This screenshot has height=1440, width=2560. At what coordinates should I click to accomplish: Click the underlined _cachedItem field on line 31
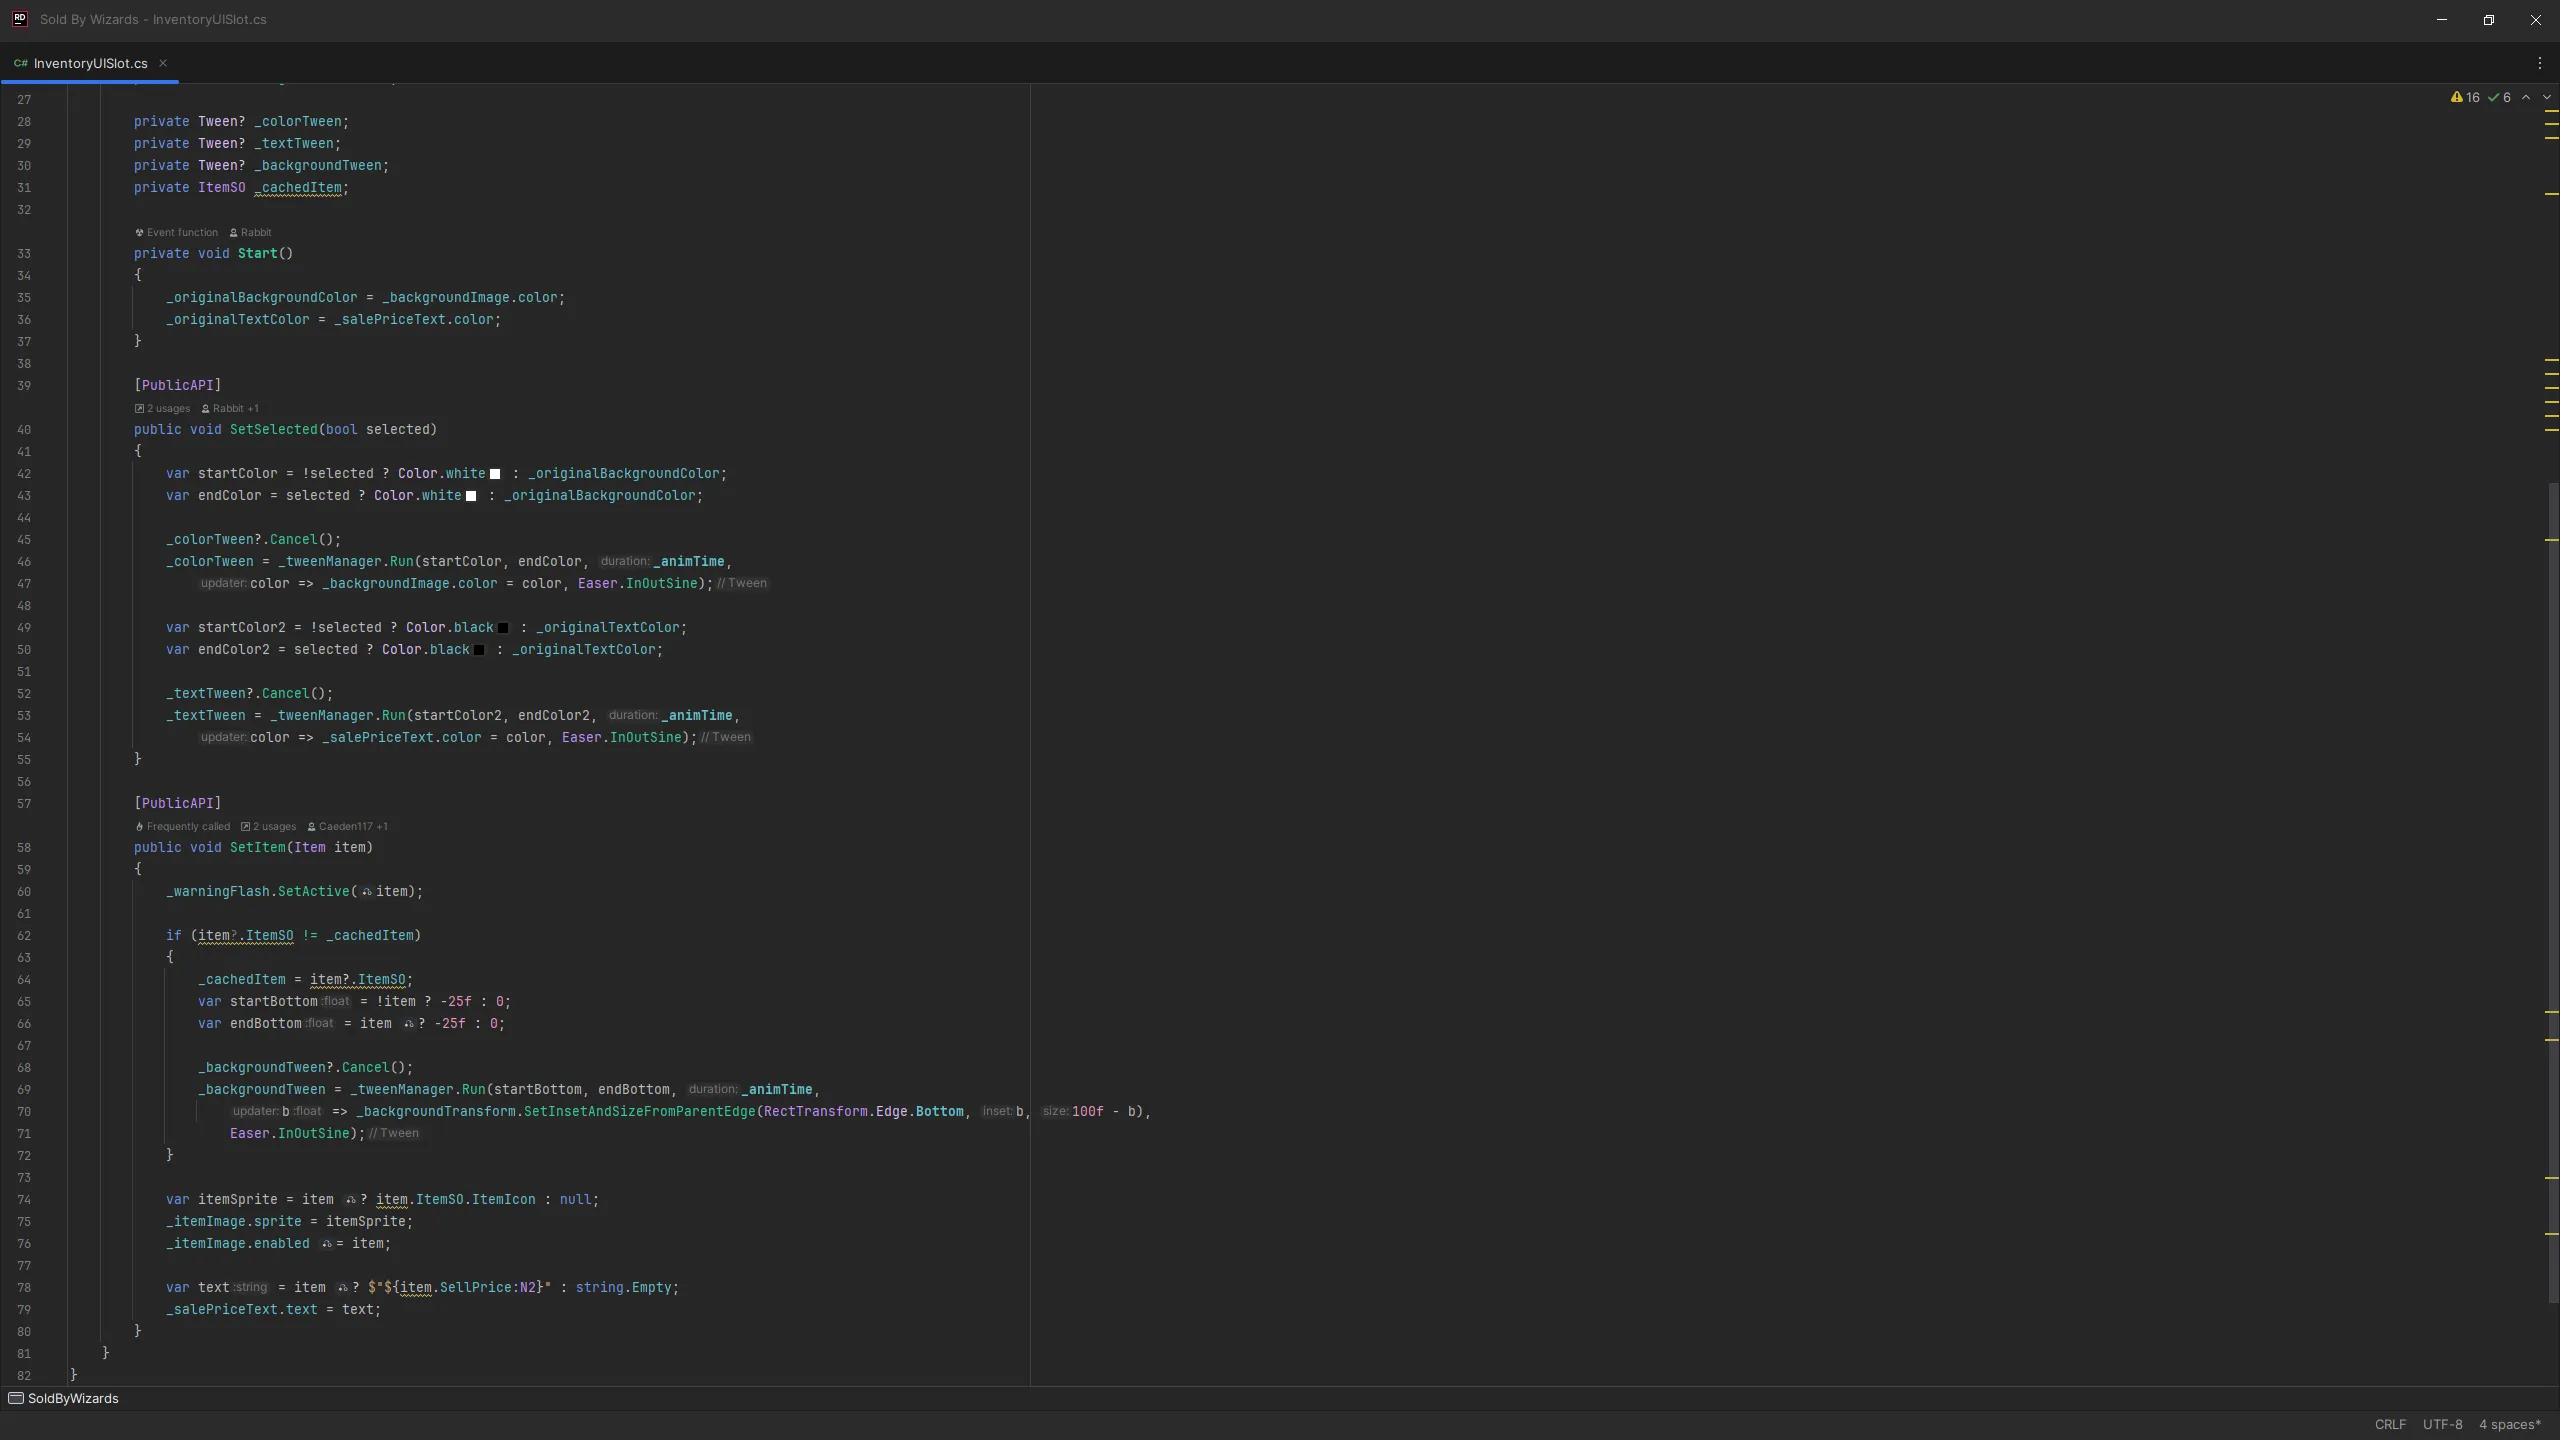point(297,188)
